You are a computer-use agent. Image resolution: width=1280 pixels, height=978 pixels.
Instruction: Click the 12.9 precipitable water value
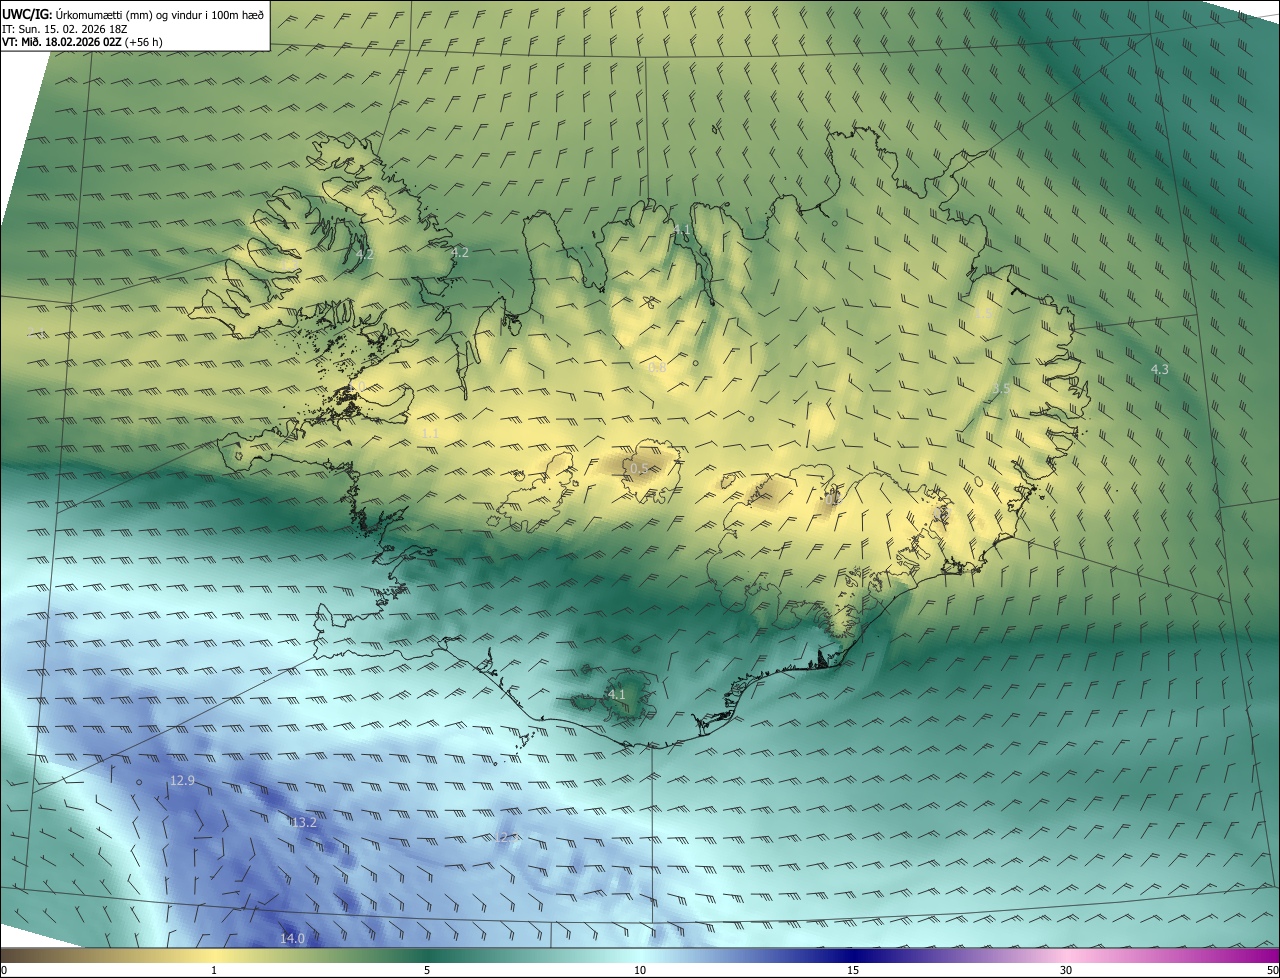pos(182,780)
